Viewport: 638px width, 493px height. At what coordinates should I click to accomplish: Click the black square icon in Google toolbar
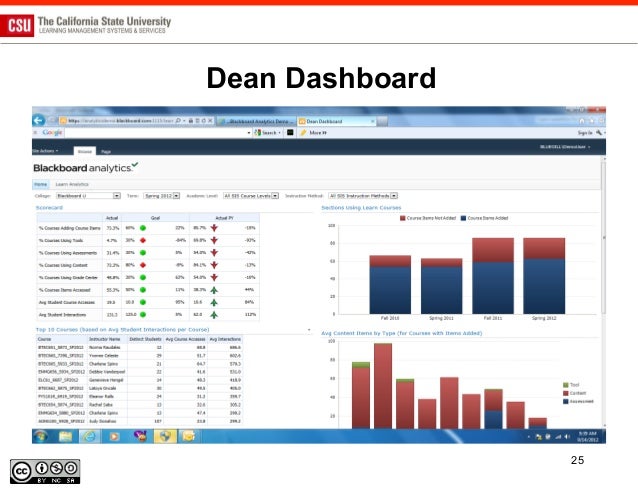pos(290,133)
